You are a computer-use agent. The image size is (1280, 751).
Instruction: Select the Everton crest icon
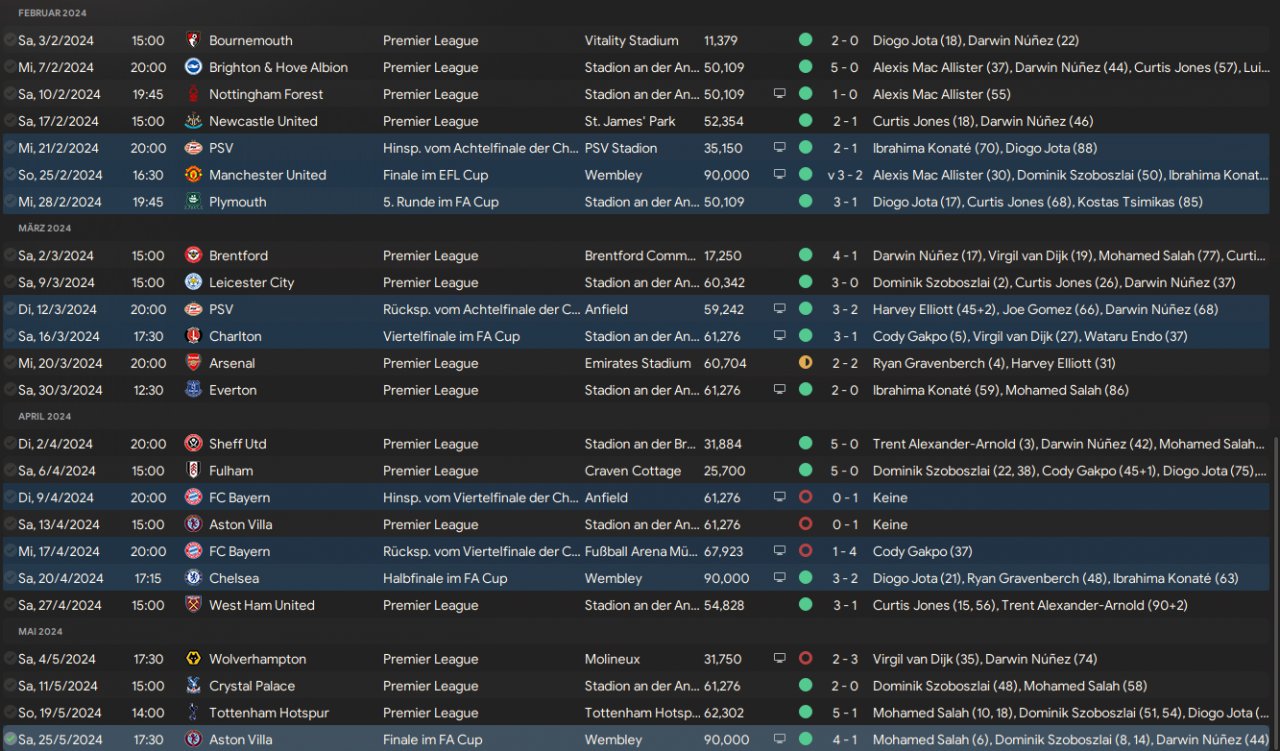tap(194, 391)
